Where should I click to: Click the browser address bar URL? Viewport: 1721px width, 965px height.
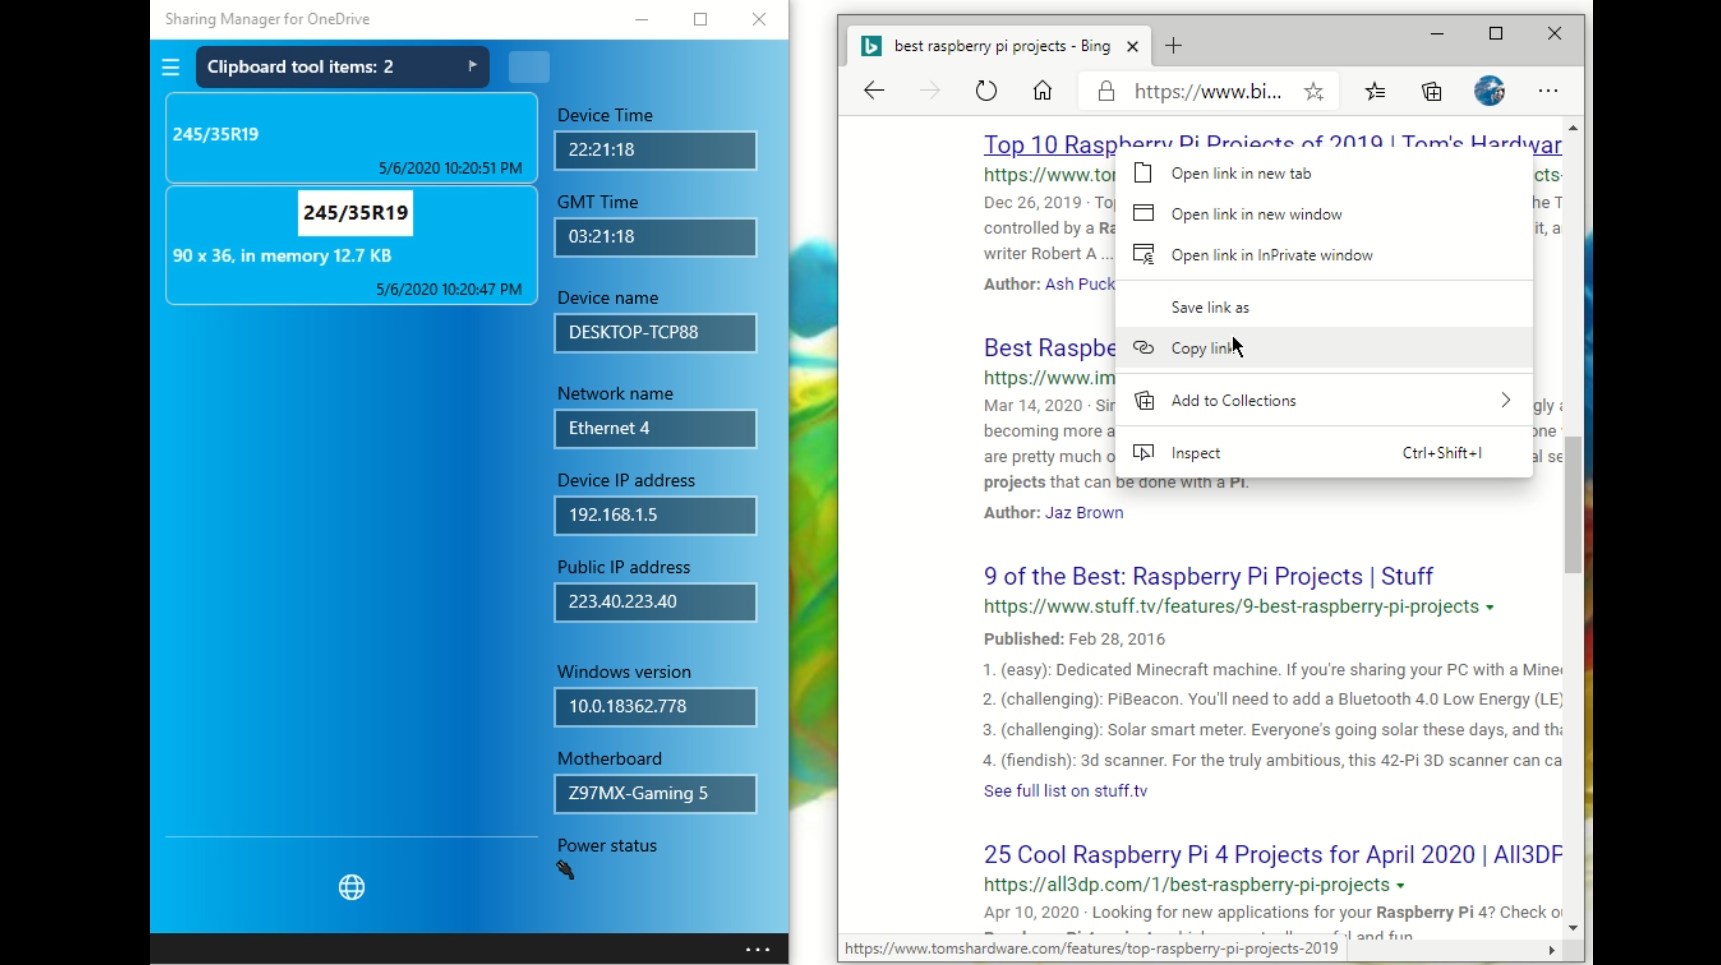click(x=1208, y=92)
